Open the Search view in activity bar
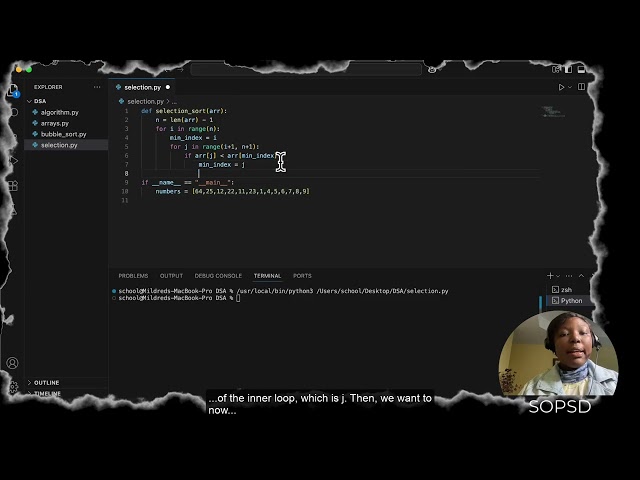 [x=14, y=112]
